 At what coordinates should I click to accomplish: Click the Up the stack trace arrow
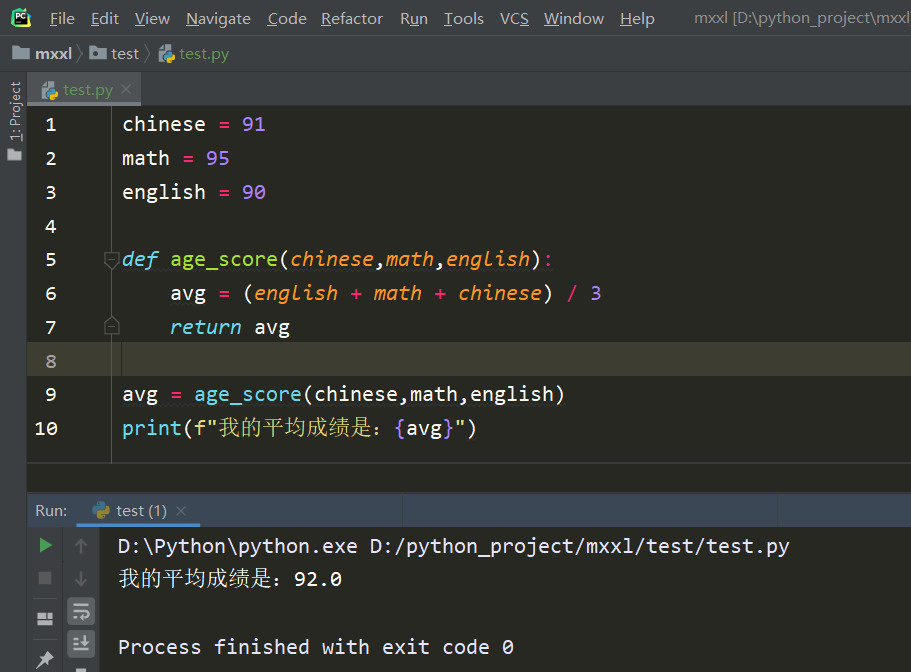coord(81,546)
